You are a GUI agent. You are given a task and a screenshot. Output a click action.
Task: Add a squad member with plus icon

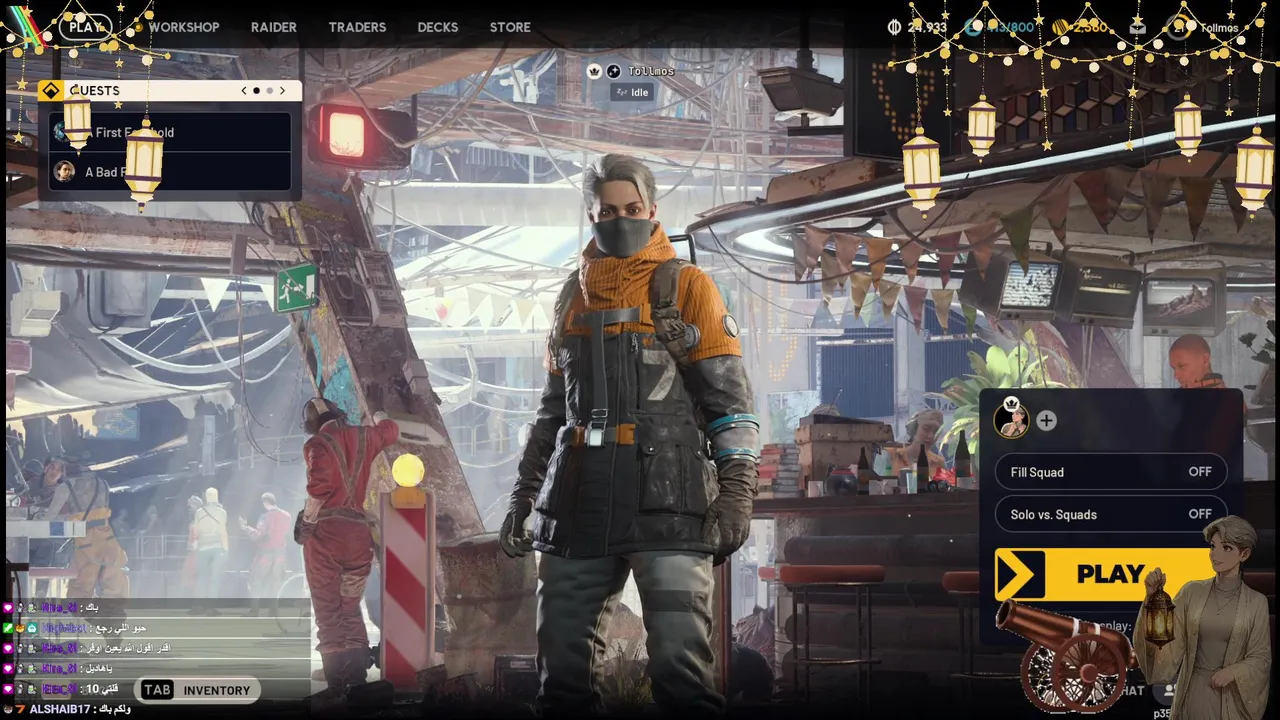coord(1046,420)
